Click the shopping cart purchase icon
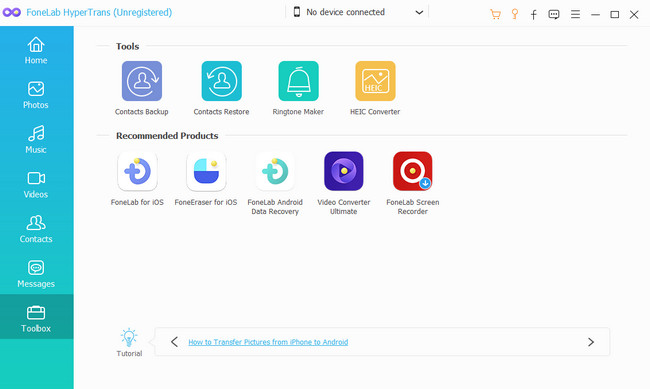 [495, 15]
